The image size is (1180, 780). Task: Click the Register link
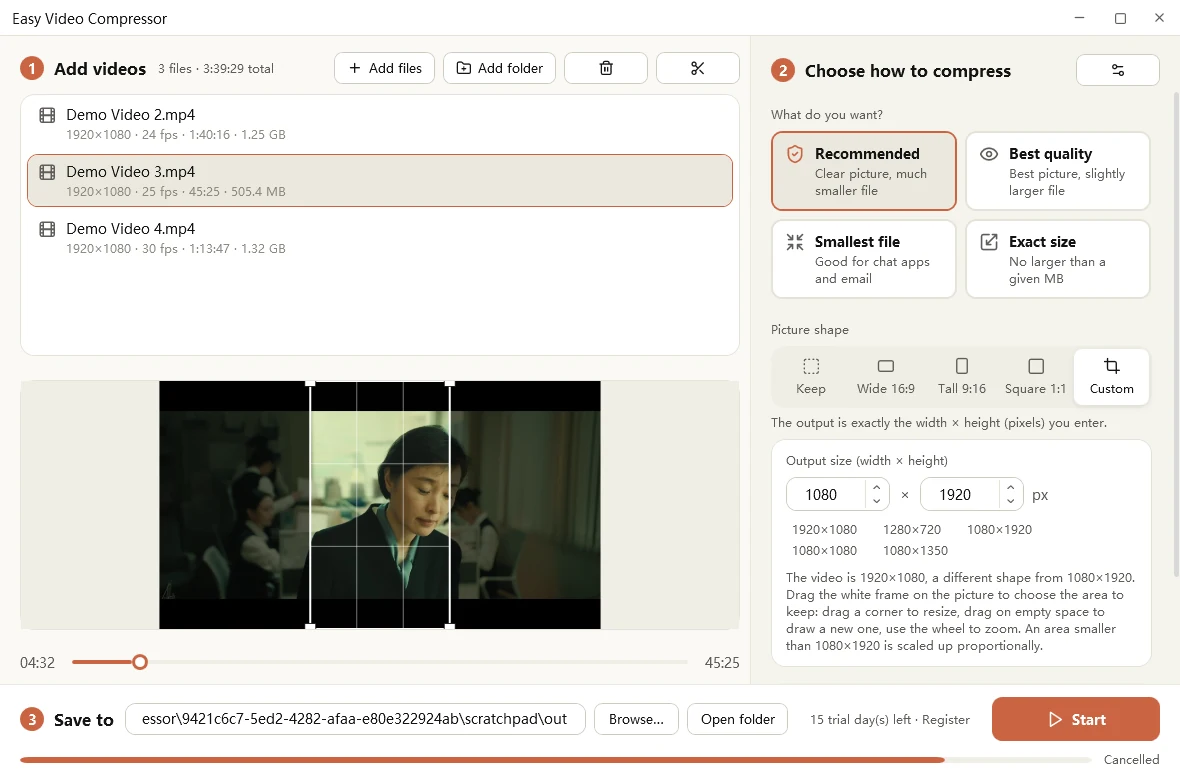945,720
